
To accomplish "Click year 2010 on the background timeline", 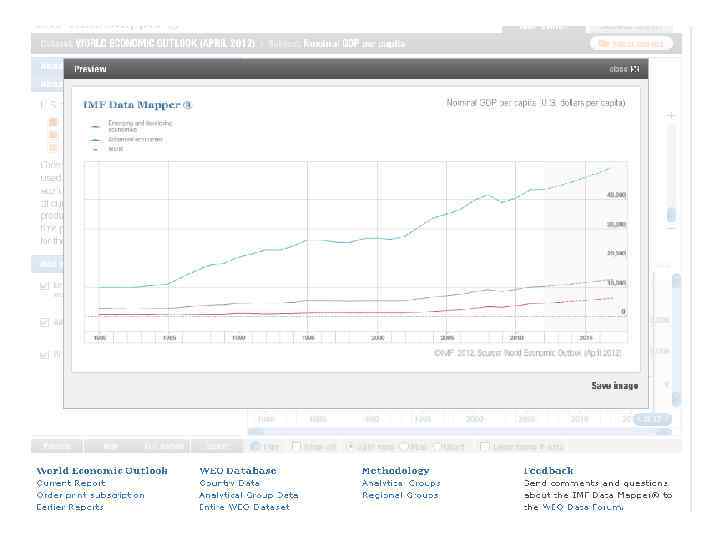I will click(x=579, y=419).
